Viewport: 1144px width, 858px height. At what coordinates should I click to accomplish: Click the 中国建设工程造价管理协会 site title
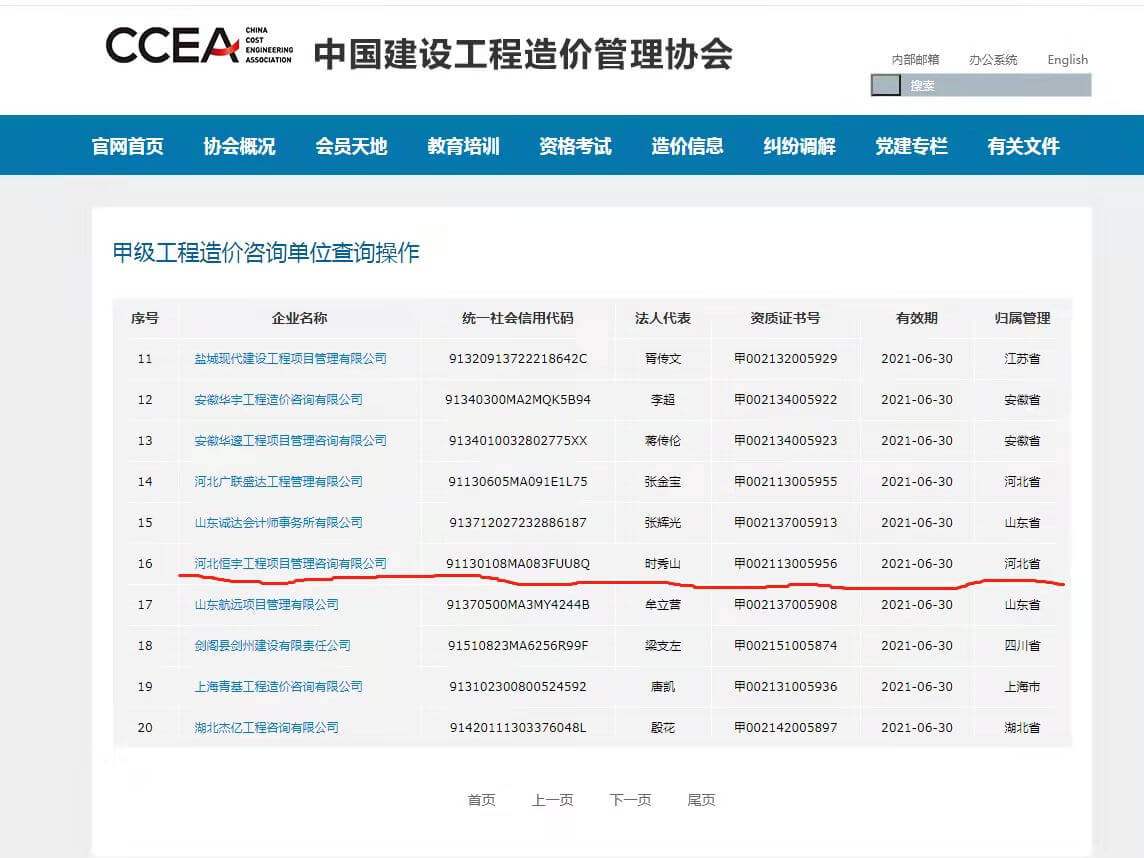coord(523,54)
